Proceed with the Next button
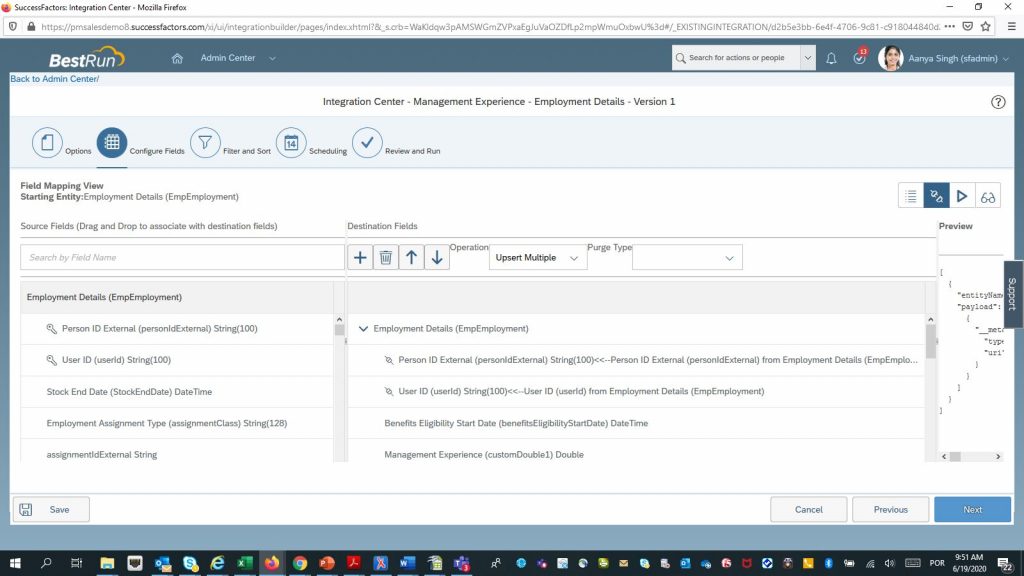1024x576 pixels. pyautogui.click(x=972, y=509)
